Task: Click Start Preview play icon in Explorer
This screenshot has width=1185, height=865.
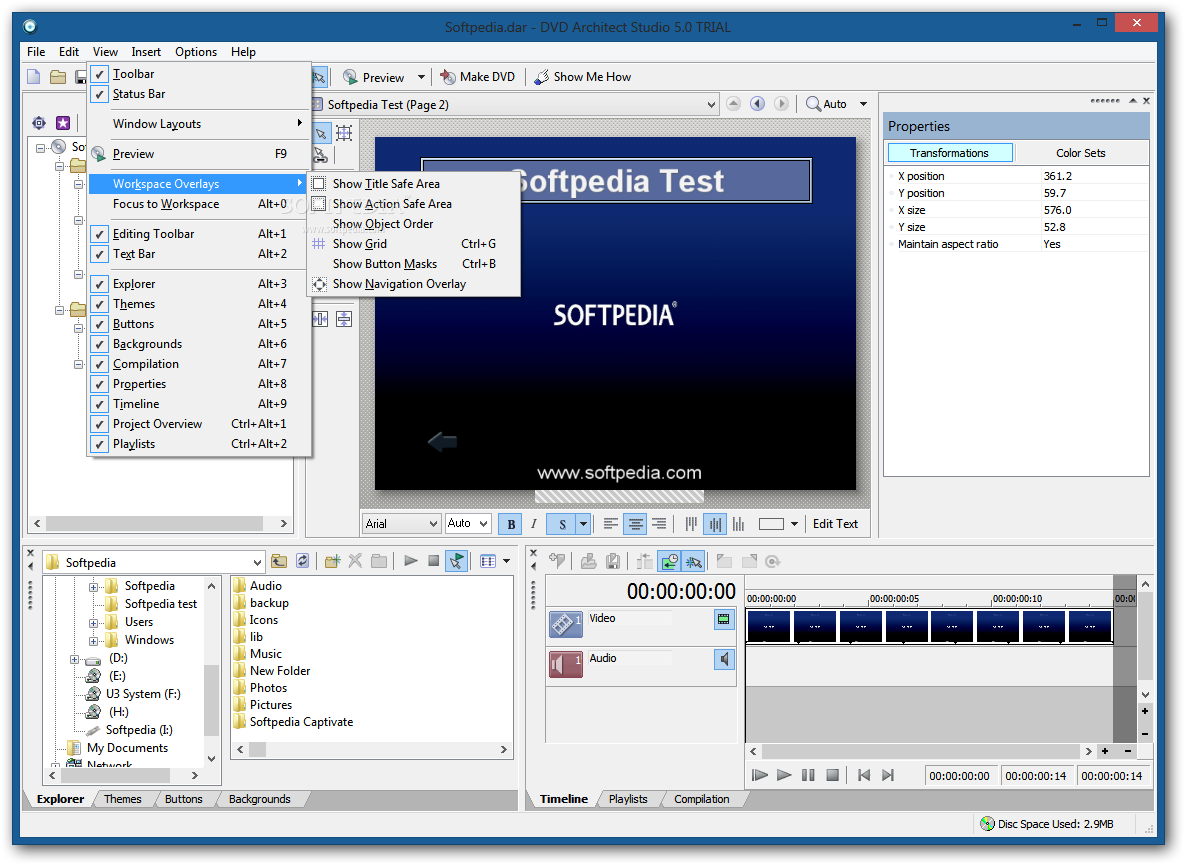Action: coord(410,561)
